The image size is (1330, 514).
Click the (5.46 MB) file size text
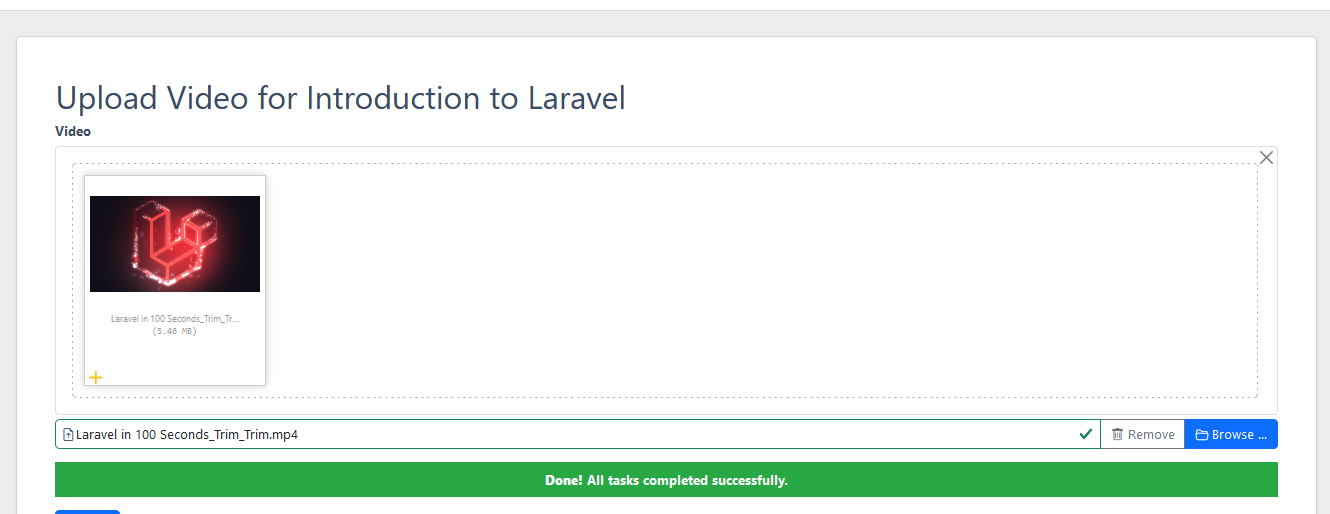point(175,331)
